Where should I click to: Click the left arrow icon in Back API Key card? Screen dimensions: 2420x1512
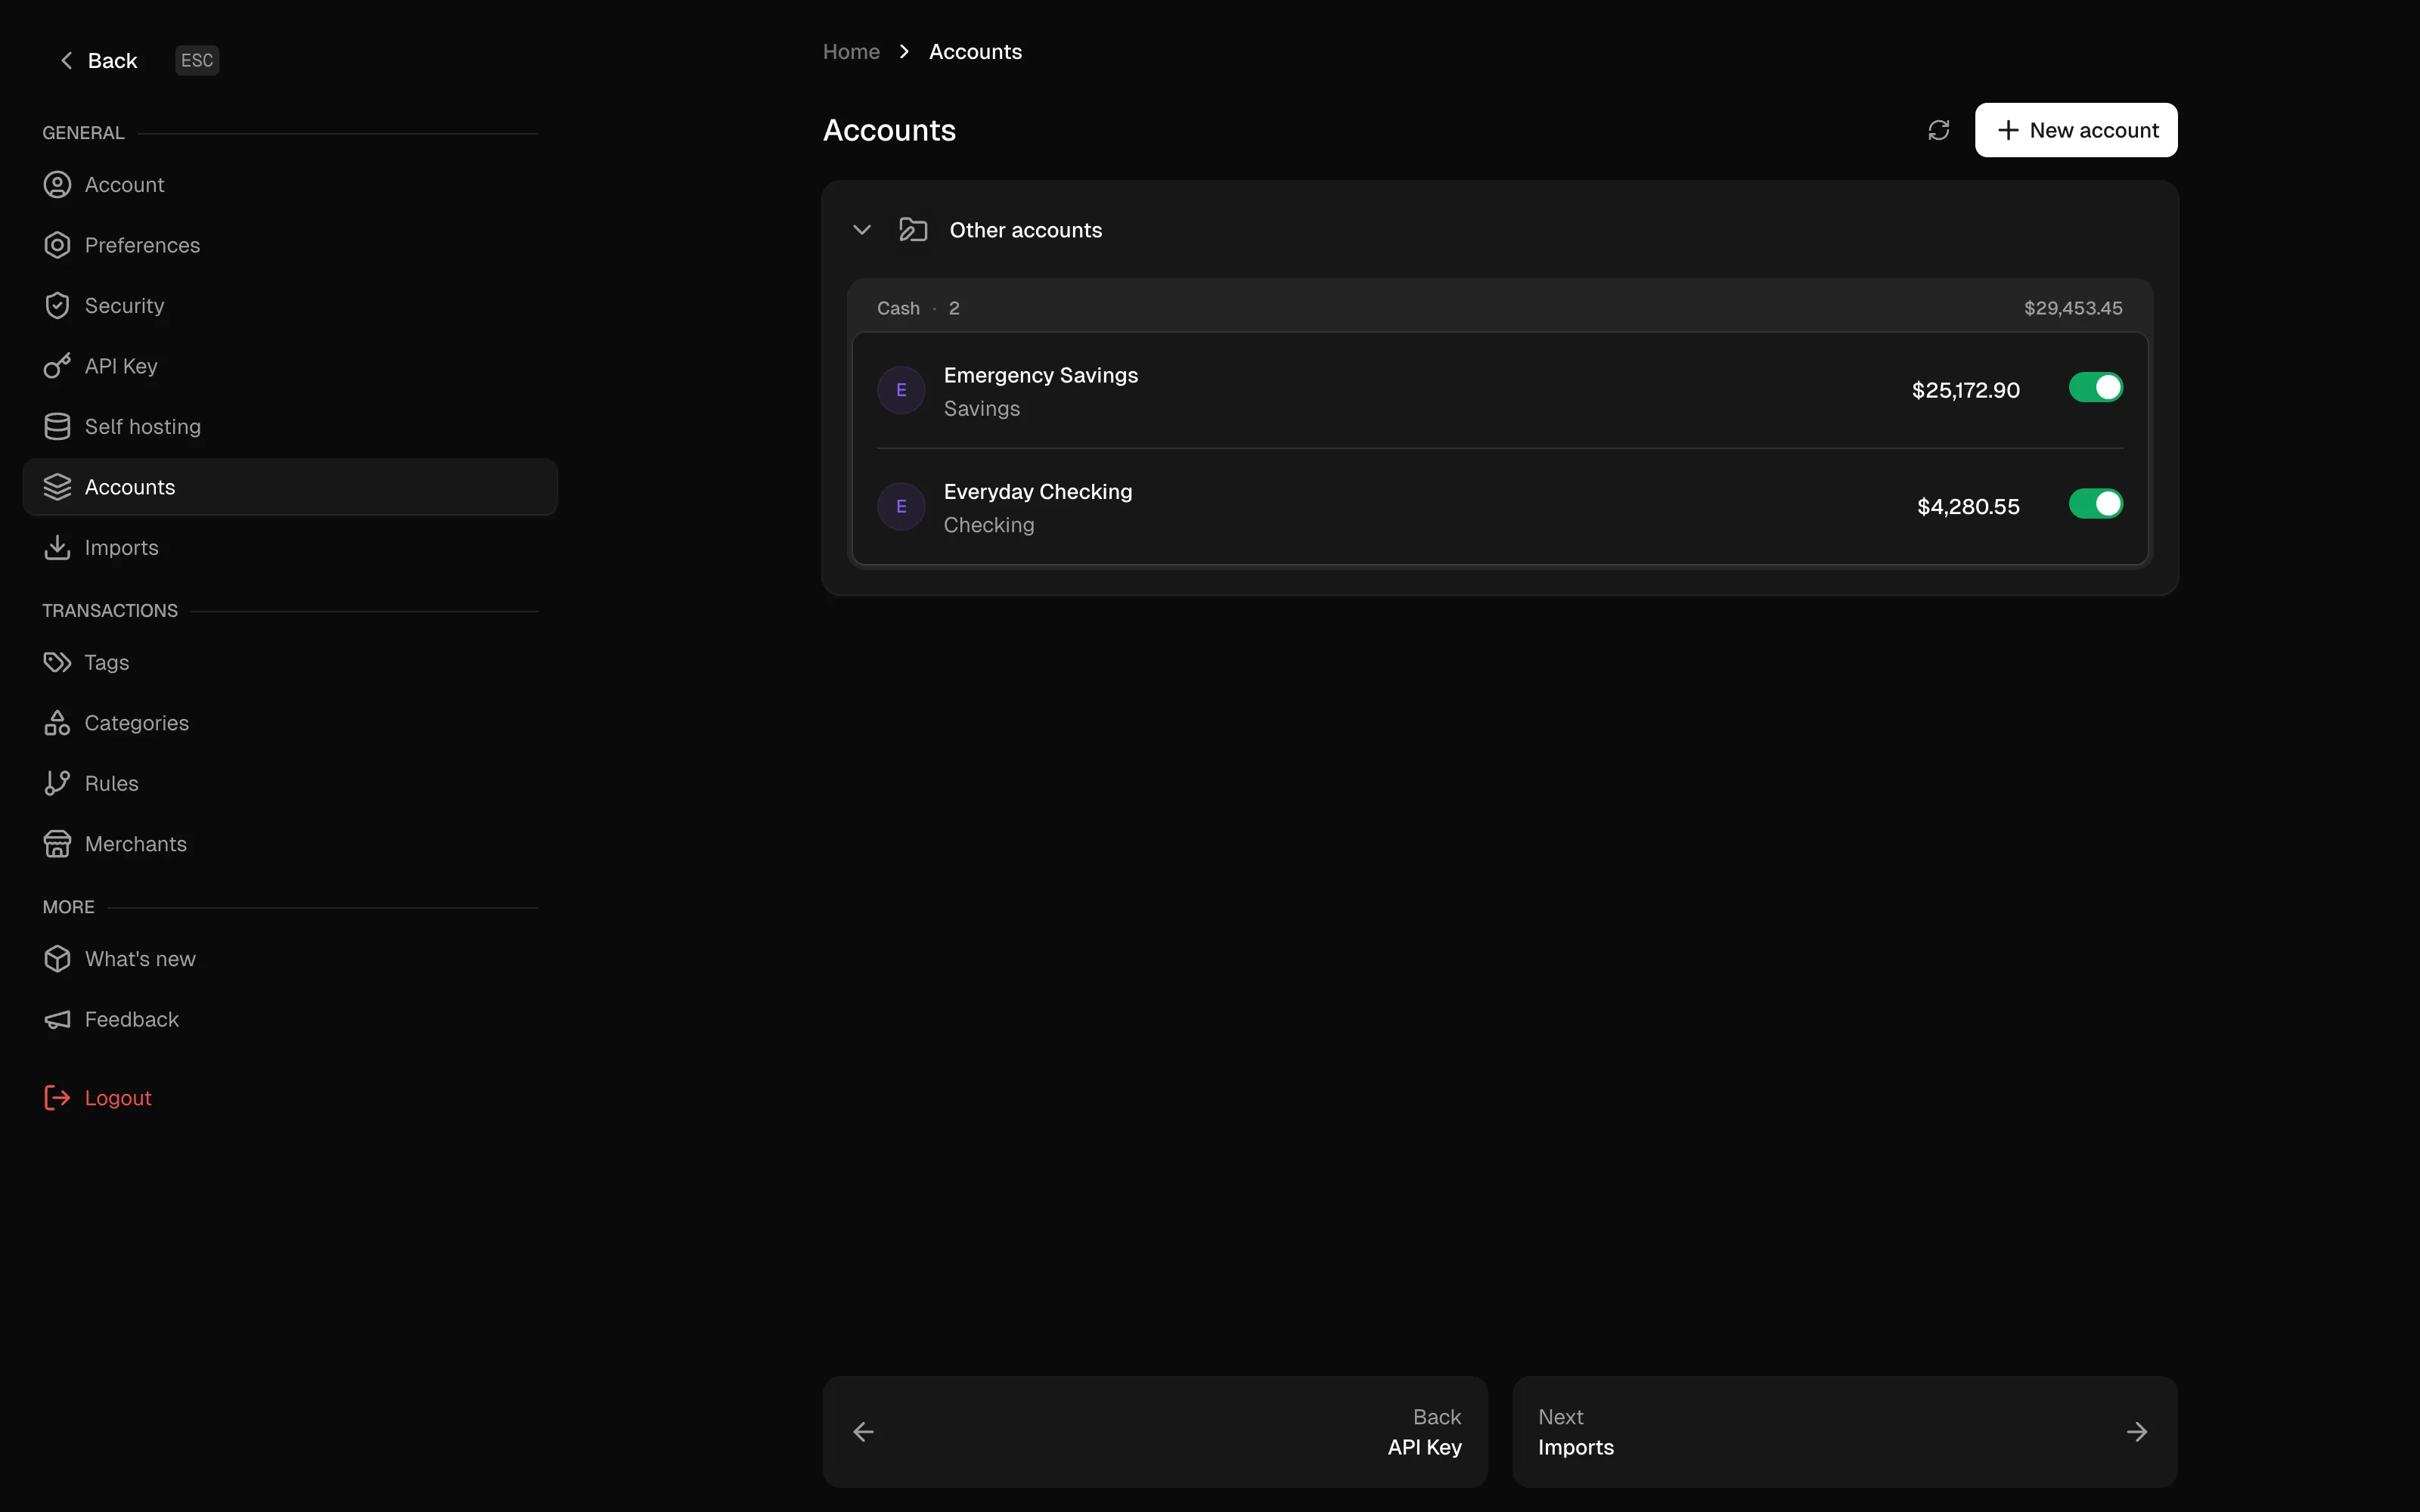(x=863, y=1432)
